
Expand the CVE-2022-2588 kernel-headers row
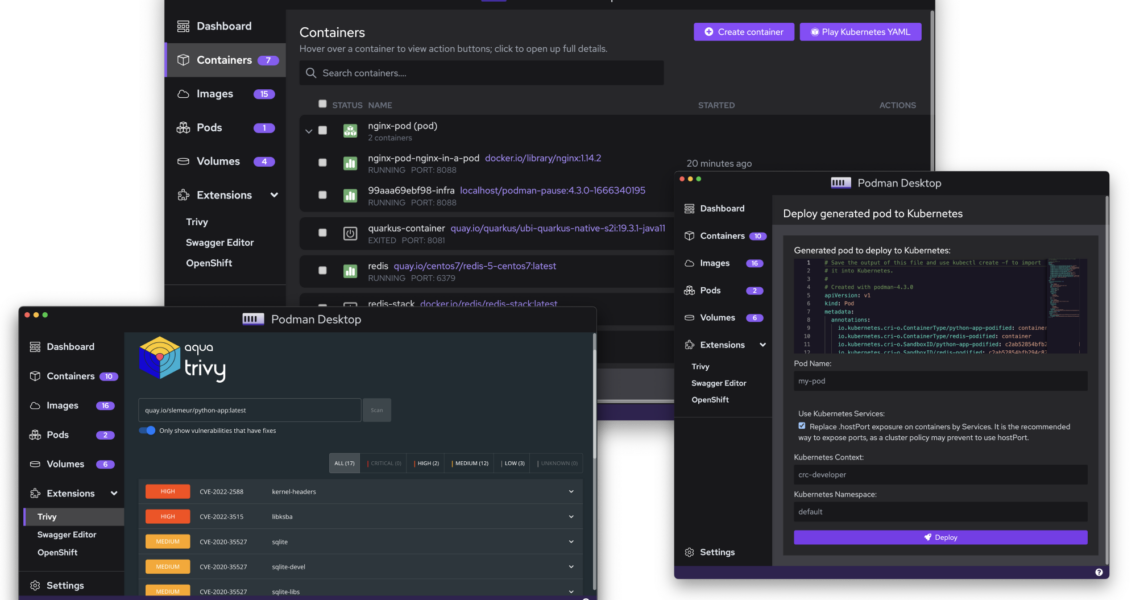[572, 491]
